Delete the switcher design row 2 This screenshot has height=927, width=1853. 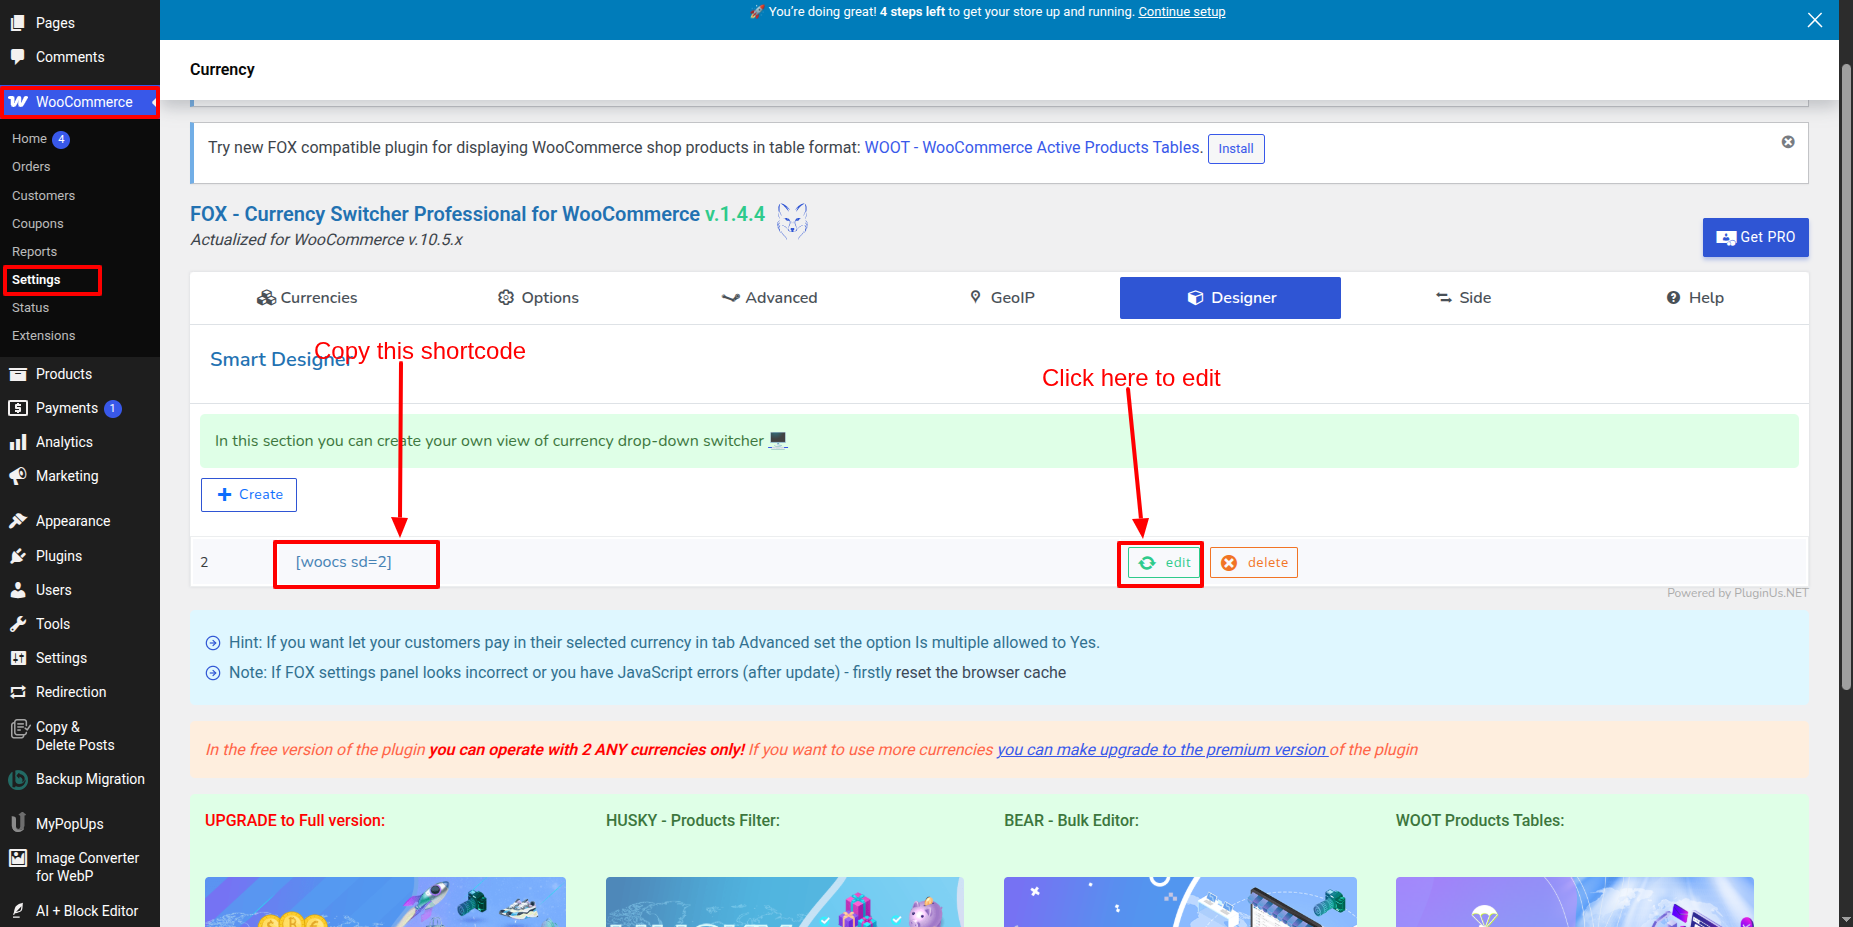[1254, 563]
